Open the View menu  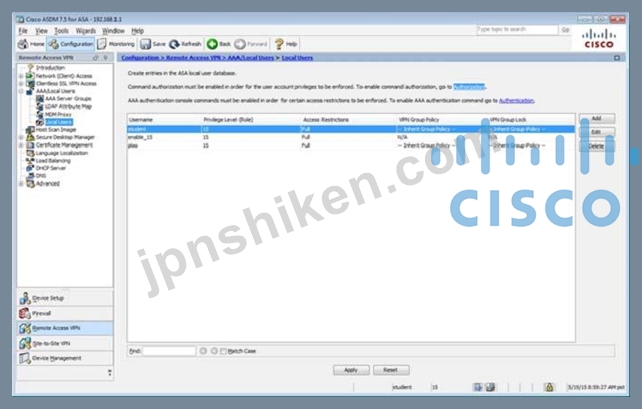pyautogui.click(x=41, y=31)
